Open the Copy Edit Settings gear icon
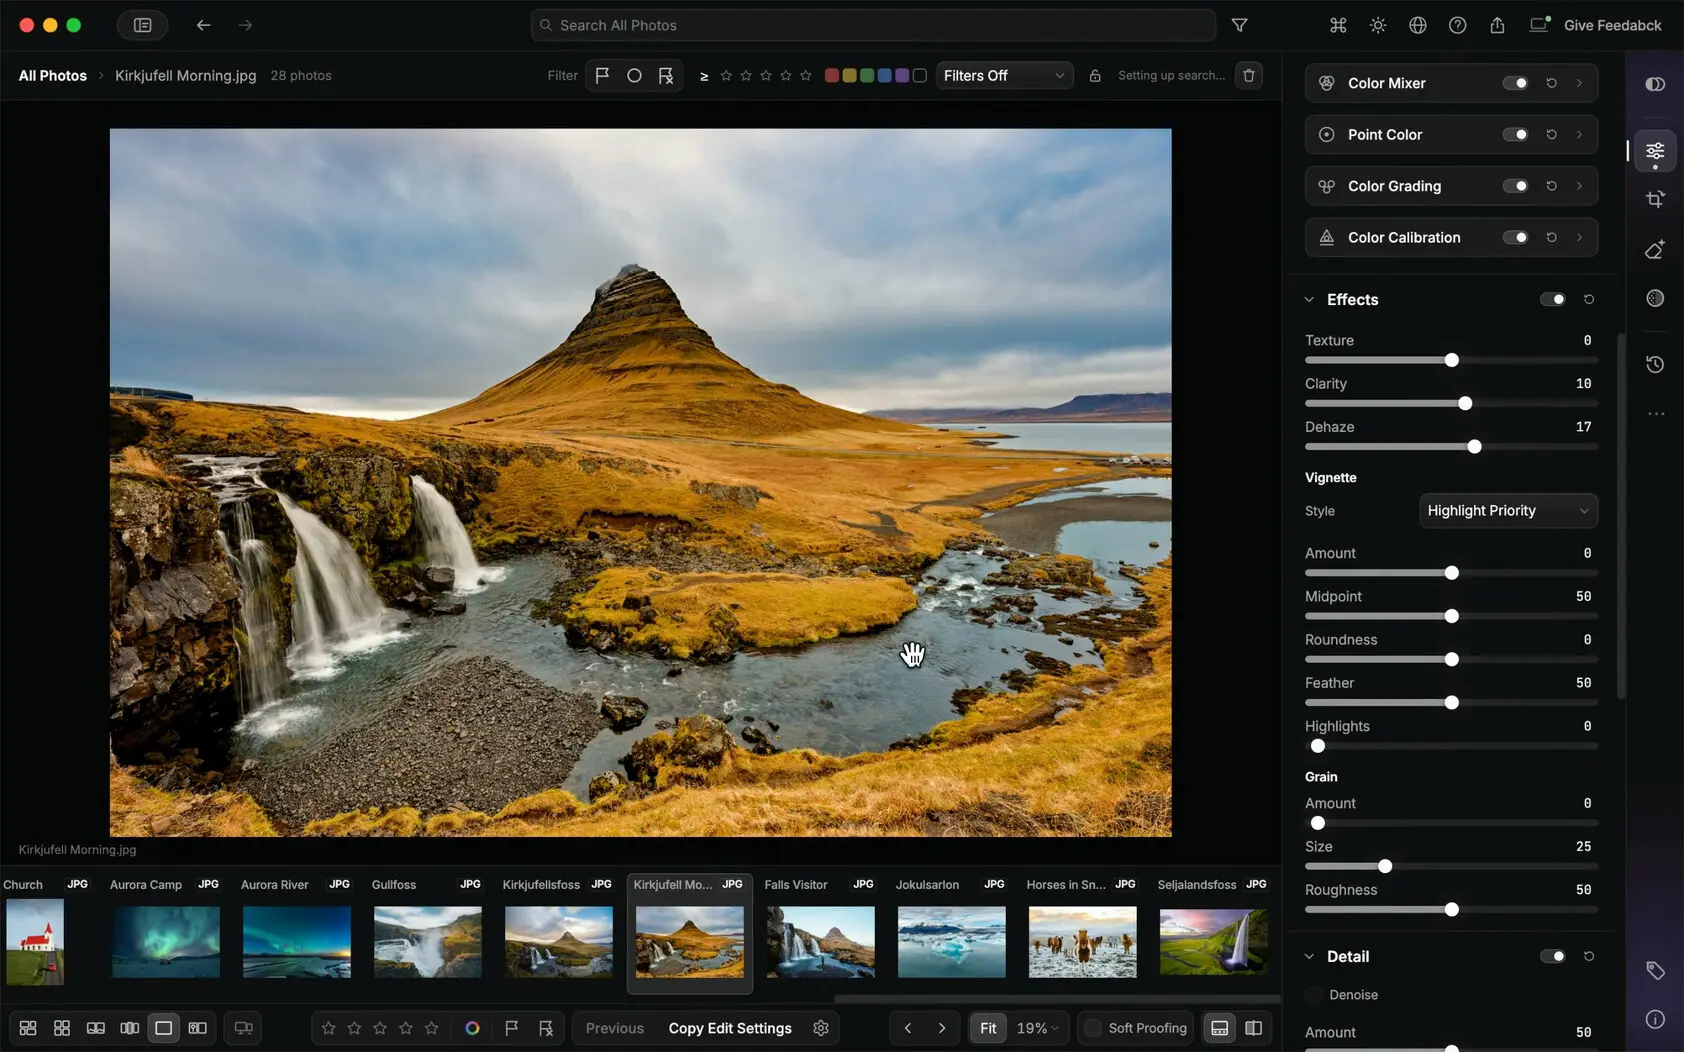Viewport: 1684px width, 1052px height. point(821,1028)
